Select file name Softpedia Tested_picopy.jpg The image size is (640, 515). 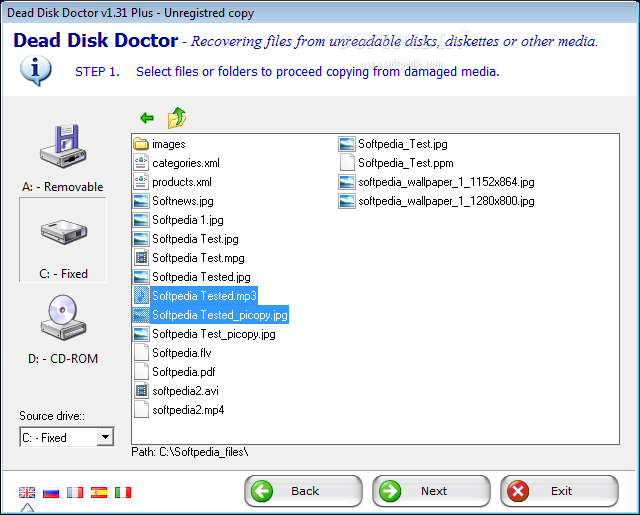coord(220,315)
